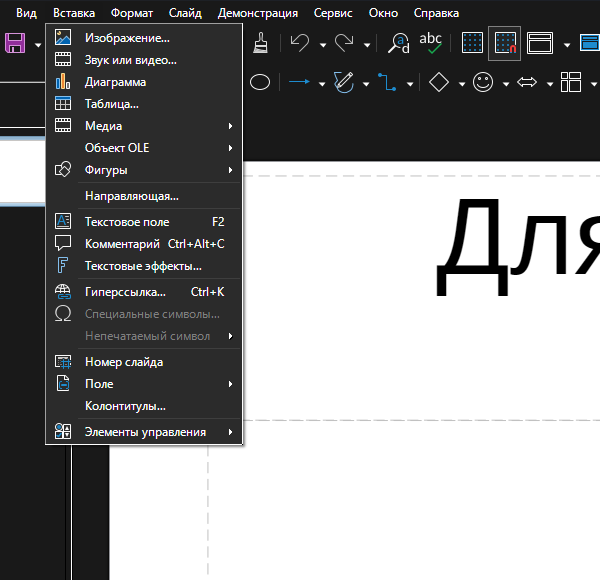Select the Line arrow tool
The width and height of the screenshot is (600, 580).
(x=299, y=82)
